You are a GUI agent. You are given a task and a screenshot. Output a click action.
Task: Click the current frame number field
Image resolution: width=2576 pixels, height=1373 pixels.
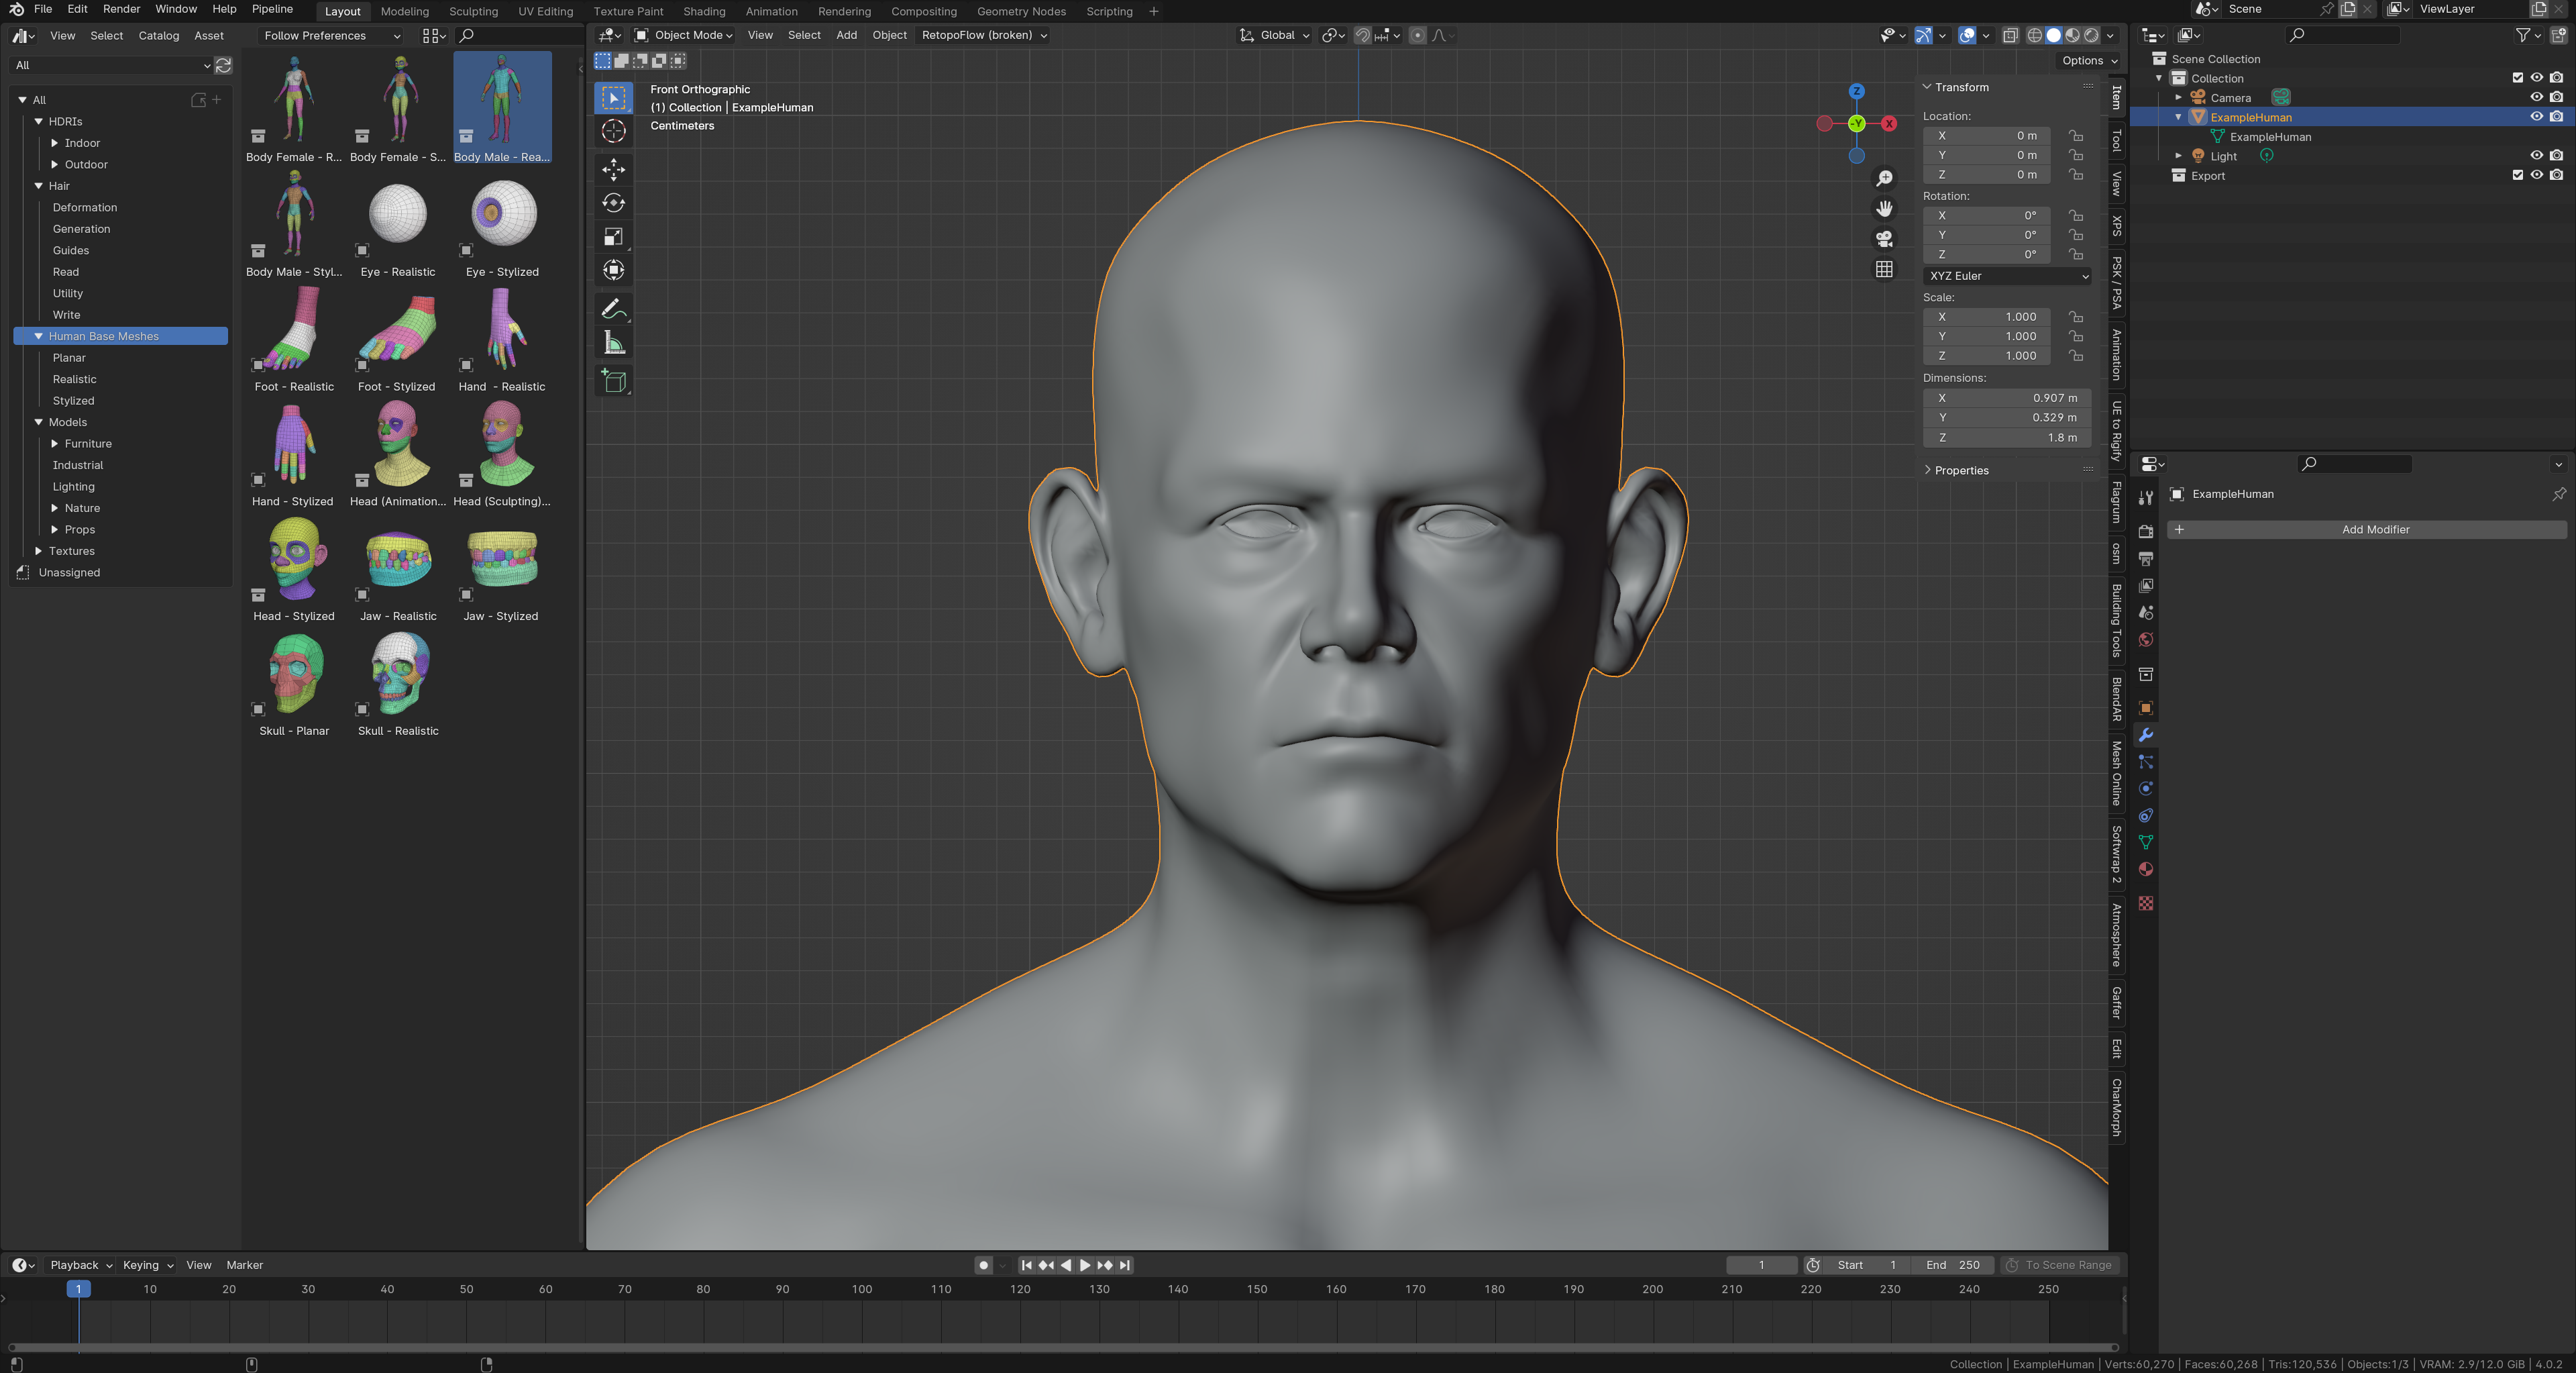[1762, 1265]
